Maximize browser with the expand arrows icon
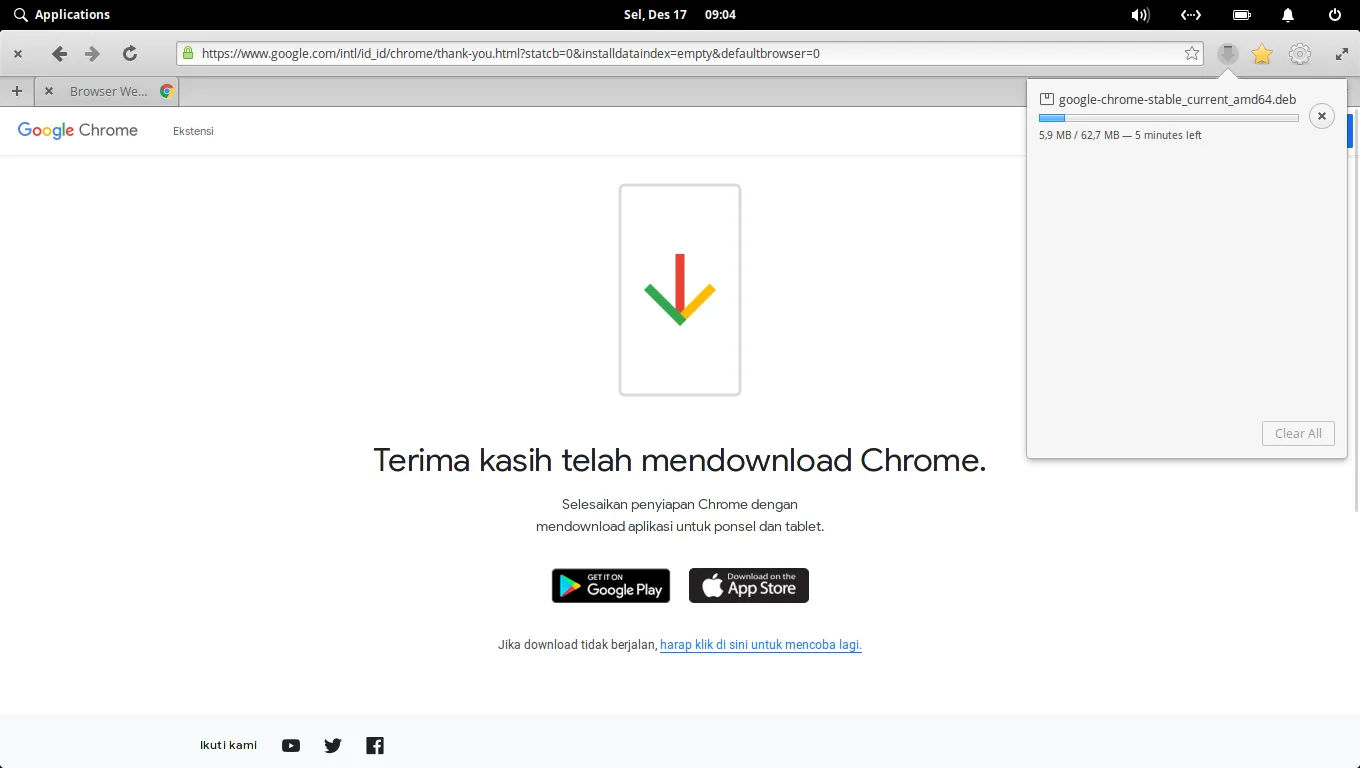1360x768 pixels. 1342,54
